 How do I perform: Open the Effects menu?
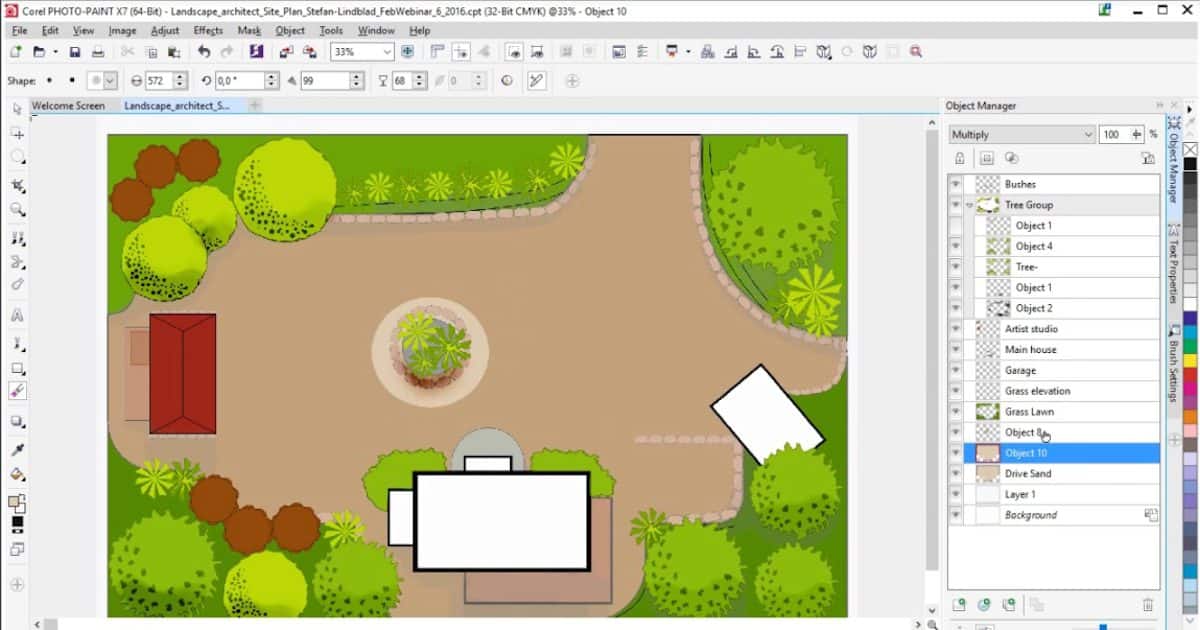pyautogui.click(x=208, y=30)
